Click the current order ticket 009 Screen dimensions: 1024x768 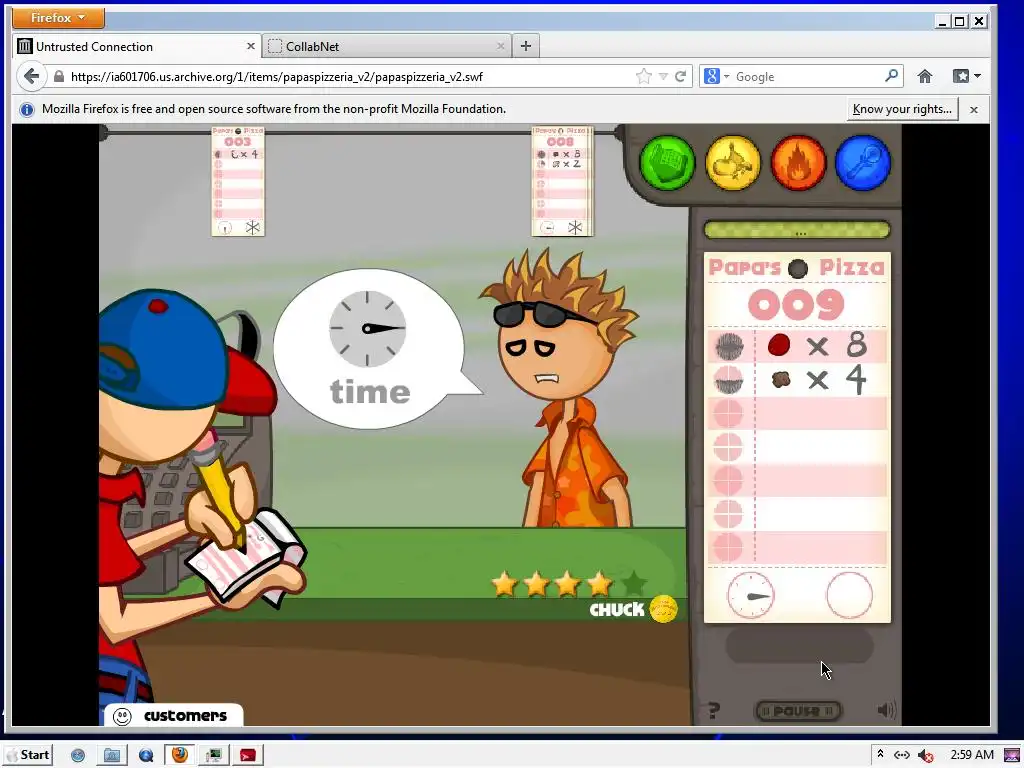[x=797, y=437]
